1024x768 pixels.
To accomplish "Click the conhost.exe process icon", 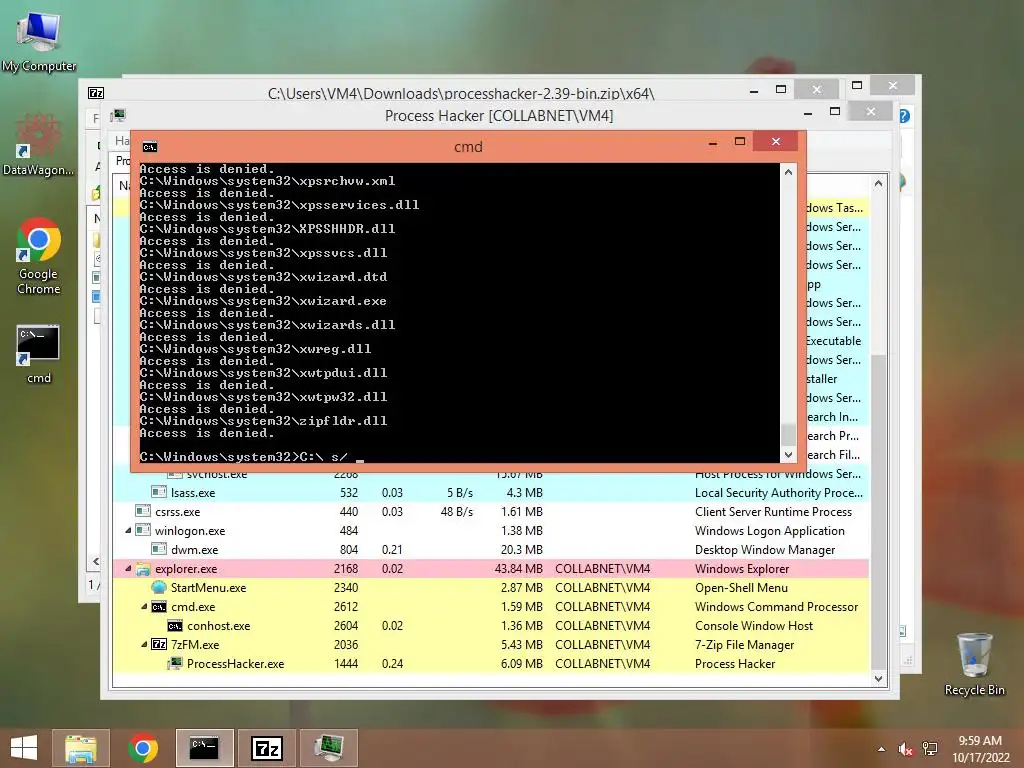I will tap(174, 626).
